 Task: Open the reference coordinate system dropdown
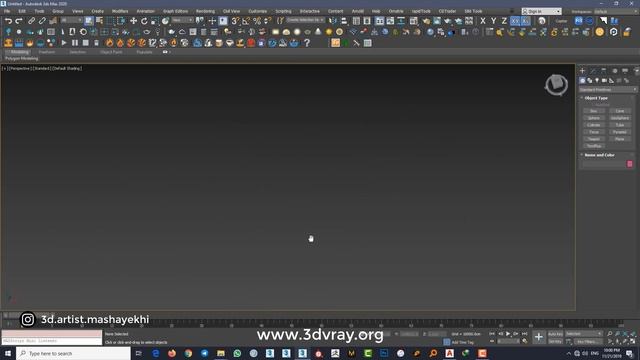point(182,20)
